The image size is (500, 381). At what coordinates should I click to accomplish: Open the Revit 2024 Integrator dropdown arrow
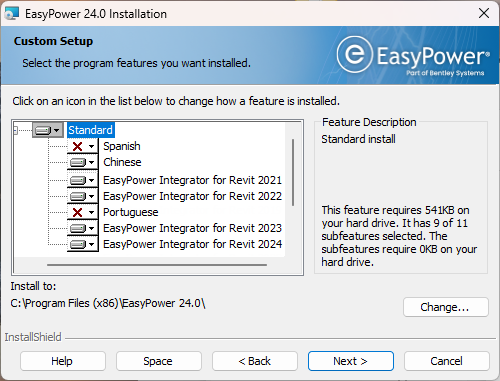pyautogui.click(x=91, y=244)
